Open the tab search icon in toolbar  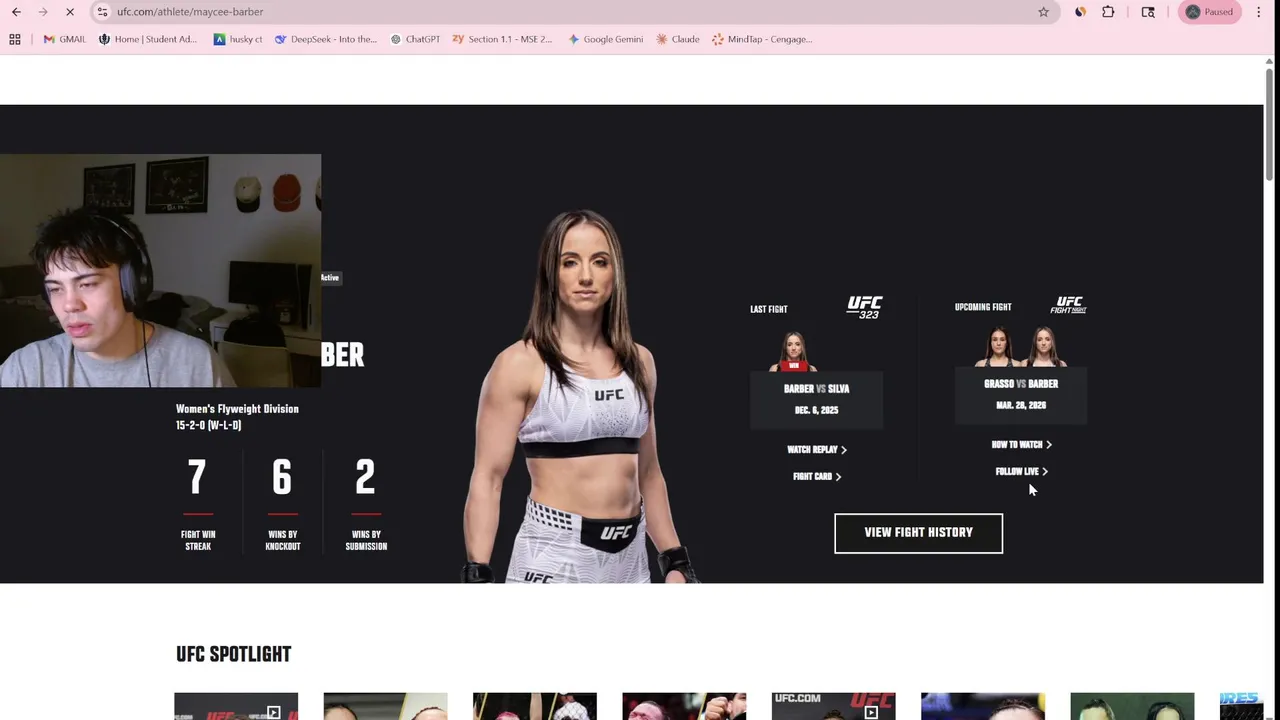click(1148, 12)
